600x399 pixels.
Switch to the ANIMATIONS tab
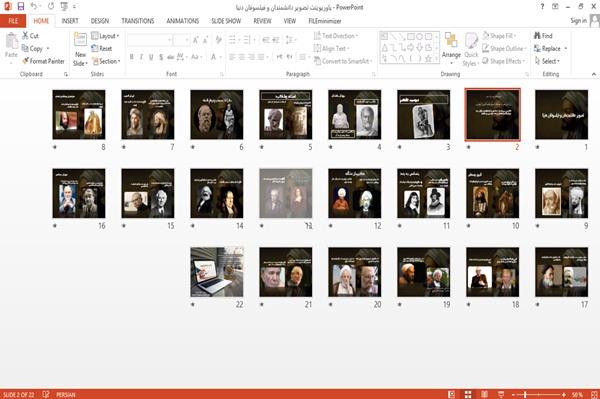(183, 21)
